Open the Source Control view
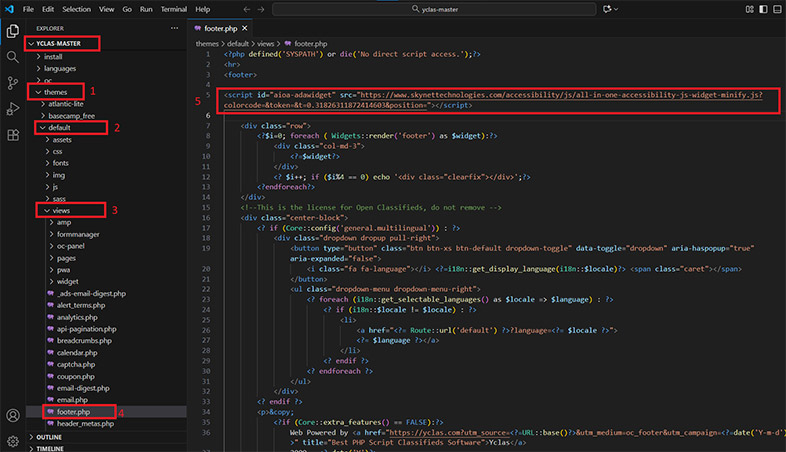 [x=13, y=83]
